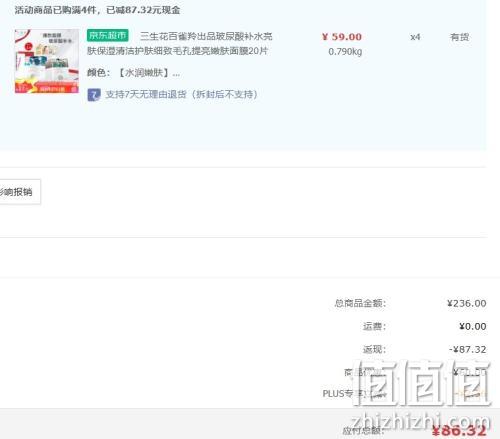Click the ¥59.00 unit price
Image resolution: width=500 pixels, height=439 pixels.
point(342,37)
